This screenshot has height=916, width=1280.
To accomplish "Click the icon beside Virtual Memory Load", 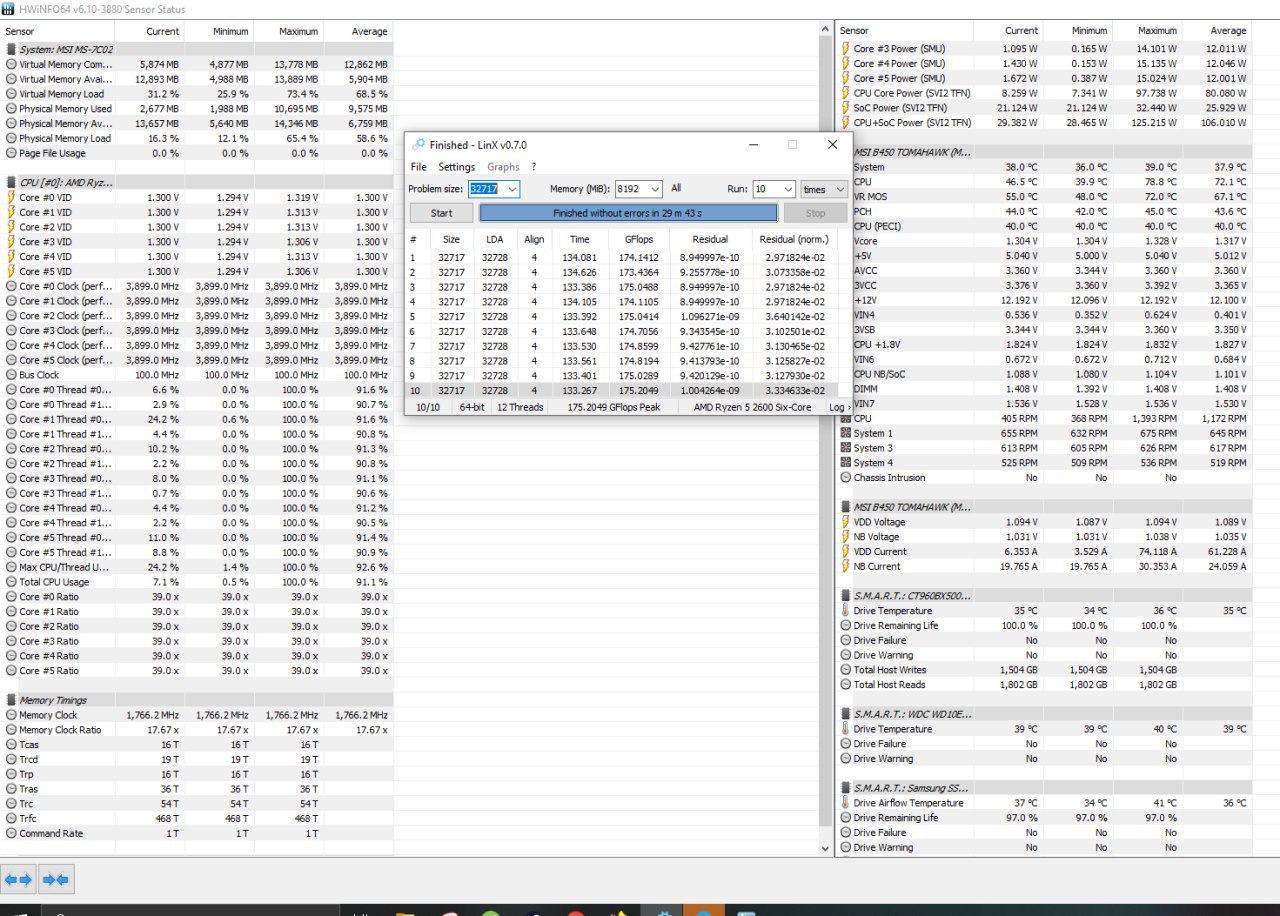I will [11, 94].
